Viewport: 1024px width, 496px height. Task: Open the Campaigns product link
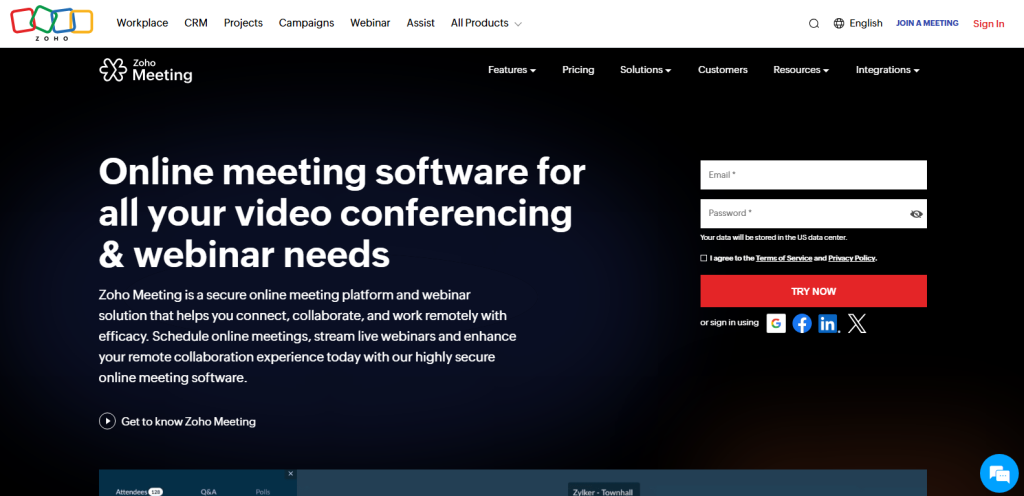[306, 23]
